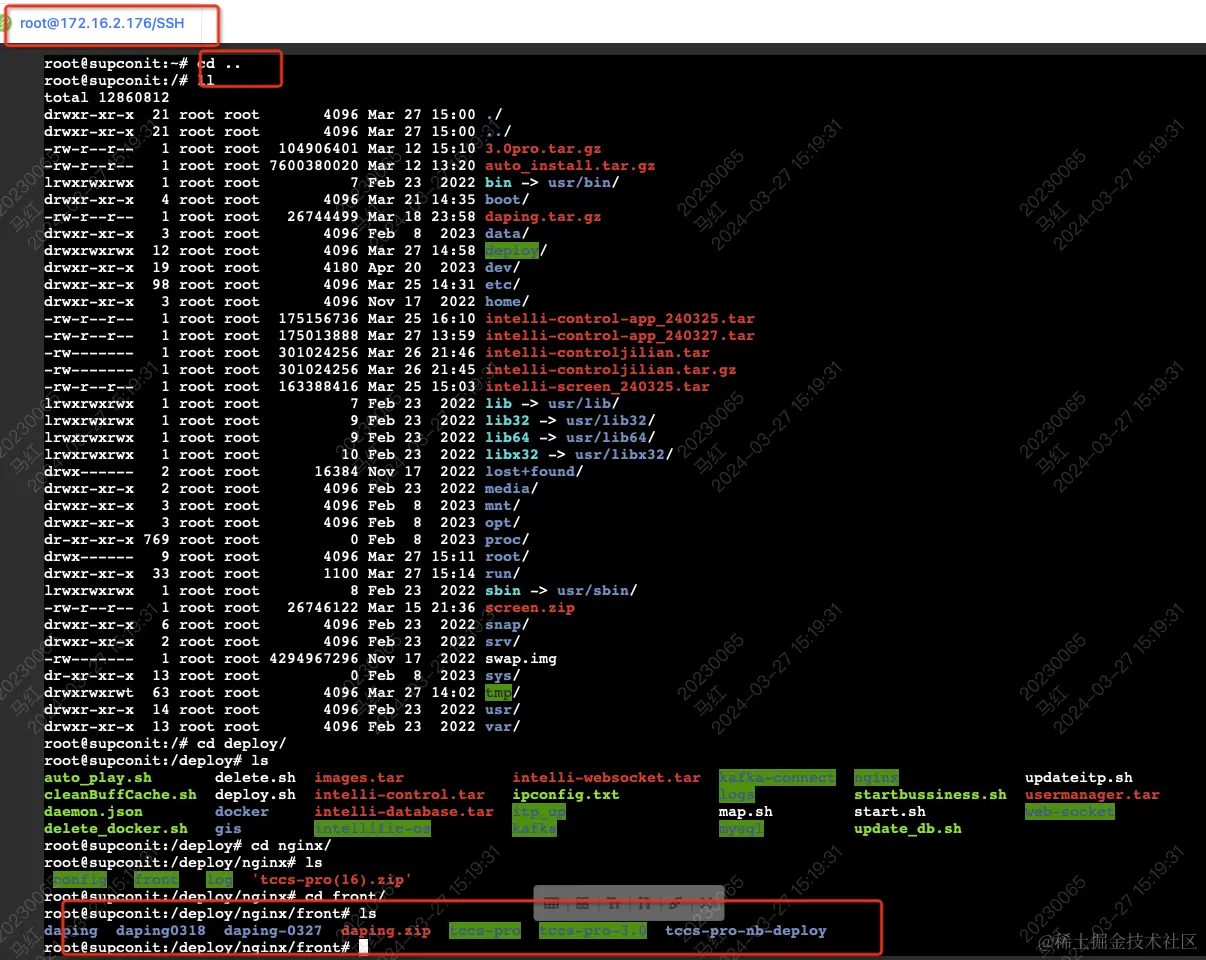Click the 'total 12860812' line
Viewport: 1206px width, 960px height.
(x=107, y=97)
